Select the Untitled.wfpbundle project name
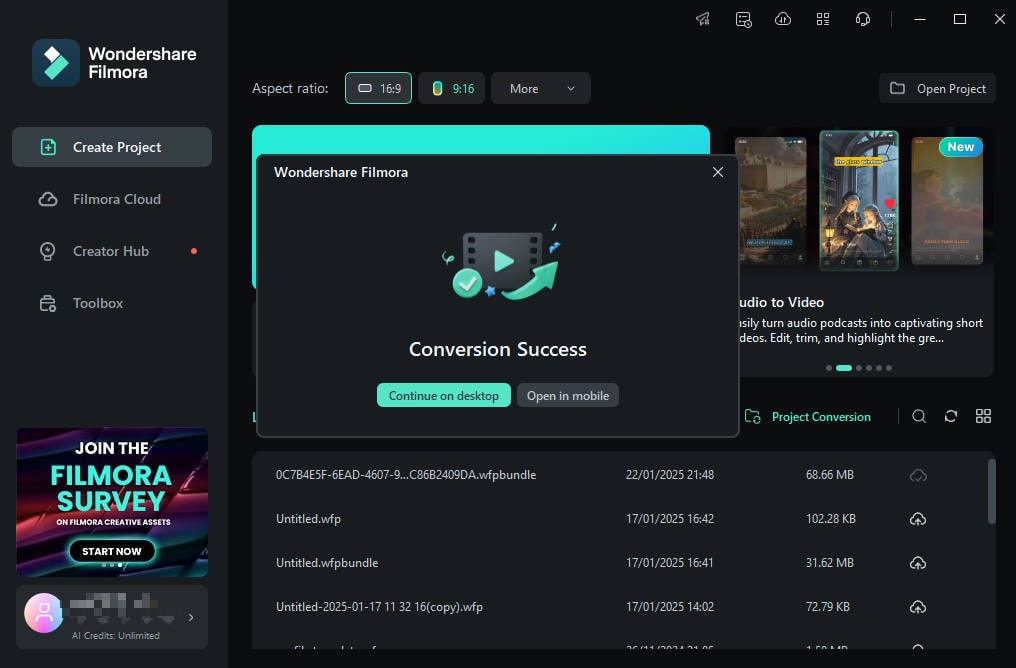This screenshot has width=1016, height=668. pos(327,563)
